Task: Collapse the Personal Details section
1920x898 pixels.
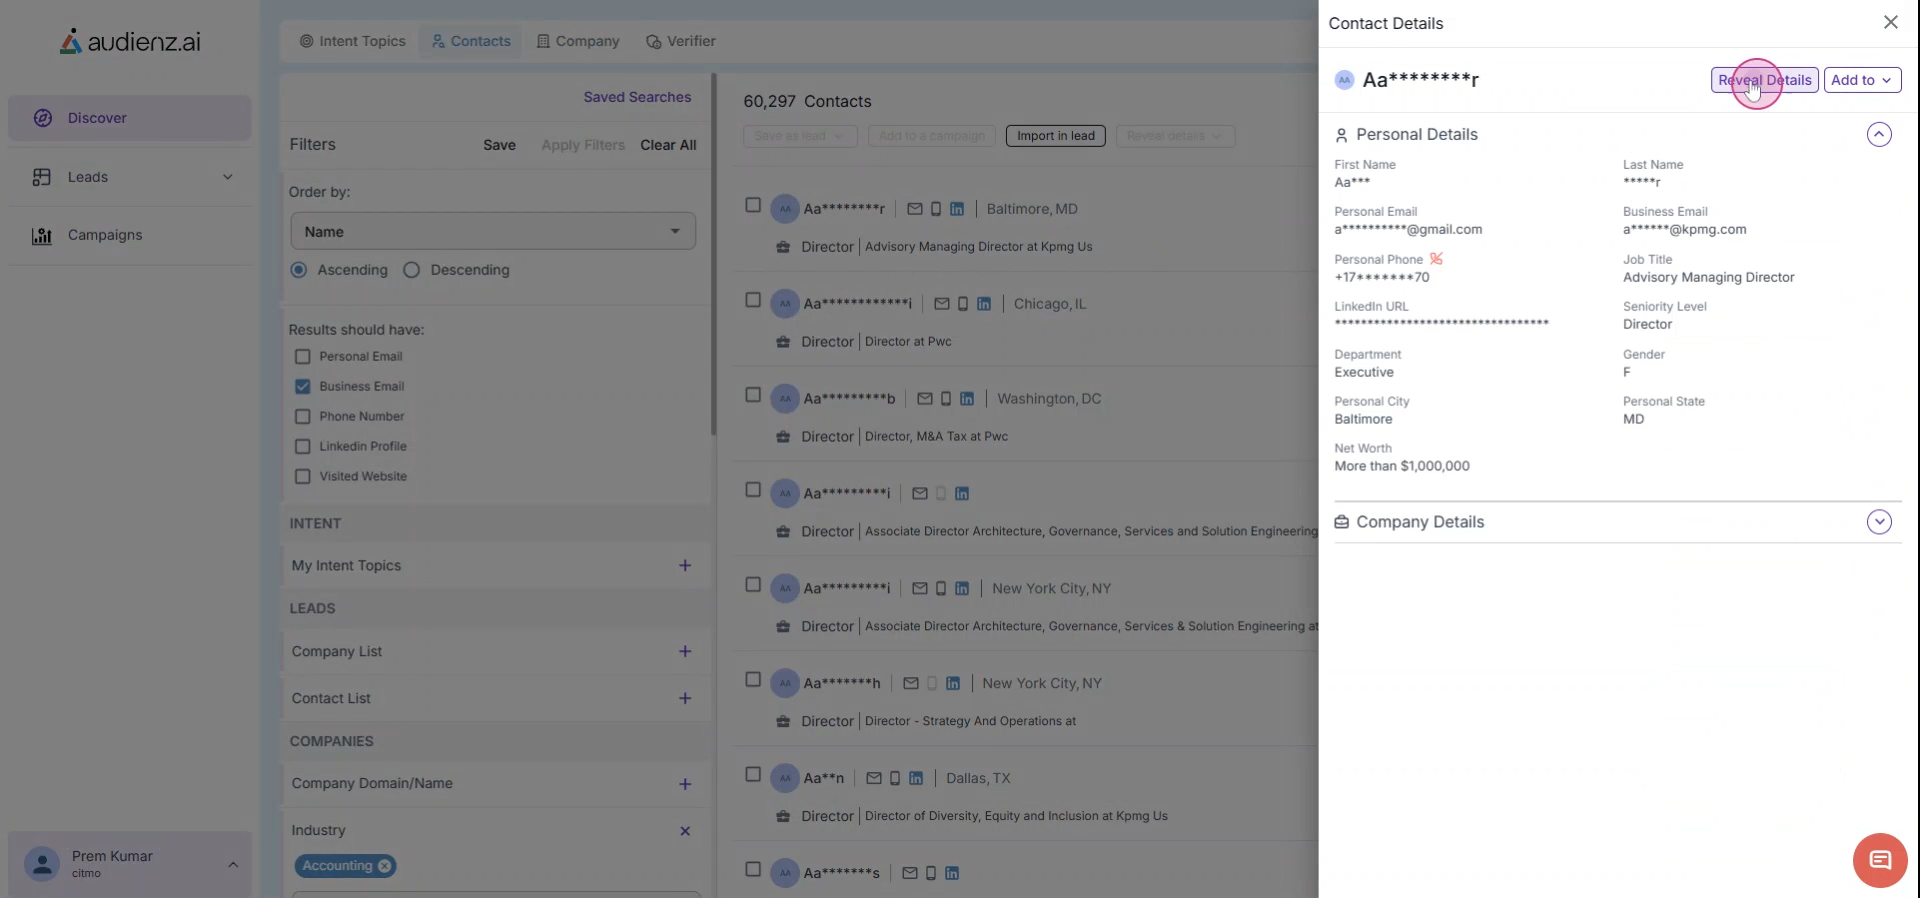Action: [x=1878, y=135]
